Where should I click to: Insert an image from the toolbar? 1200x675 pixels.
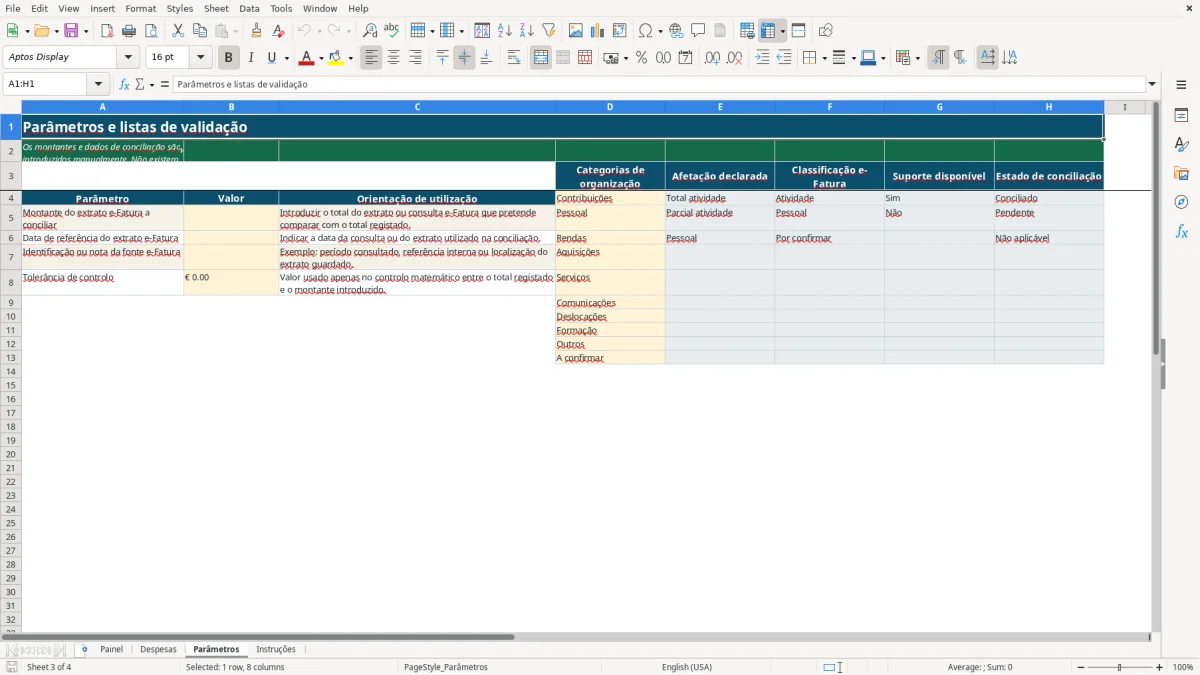tap(576, 31)
